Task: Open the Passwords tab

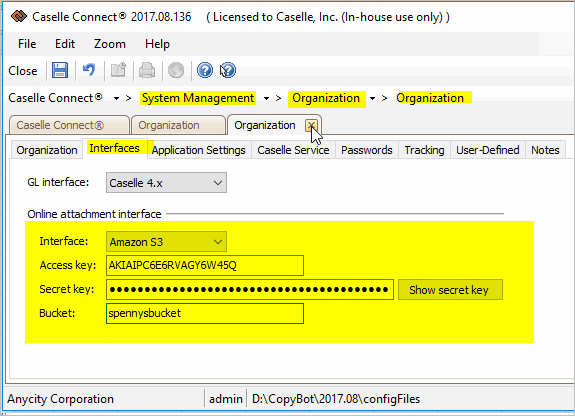Action: coord(367,150)
